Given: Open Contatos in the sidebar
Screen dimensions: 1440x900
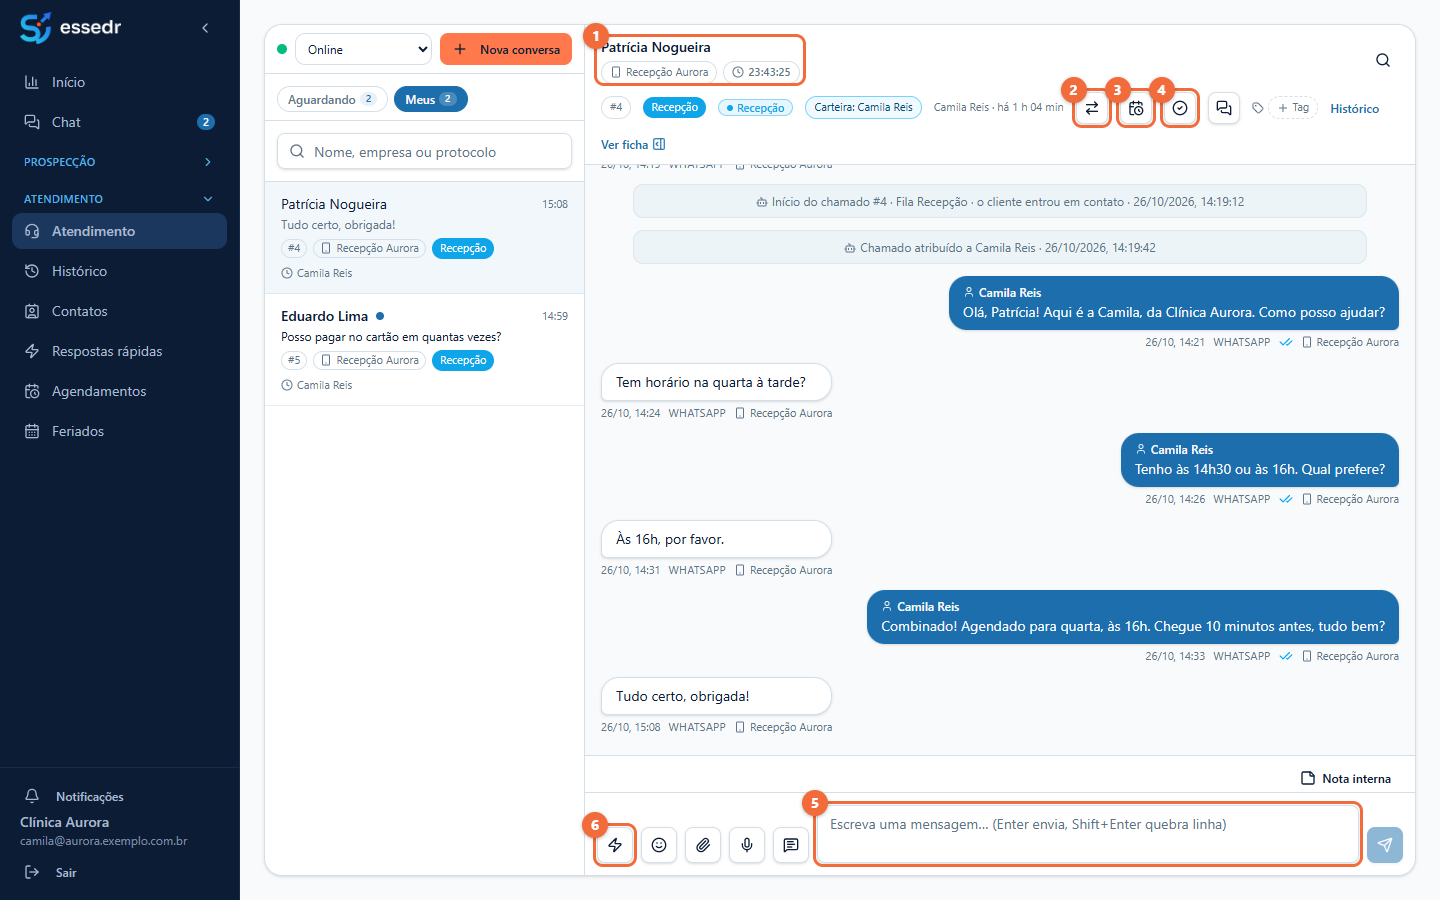Looking at the screenshot, I should [x=120, y=311].
